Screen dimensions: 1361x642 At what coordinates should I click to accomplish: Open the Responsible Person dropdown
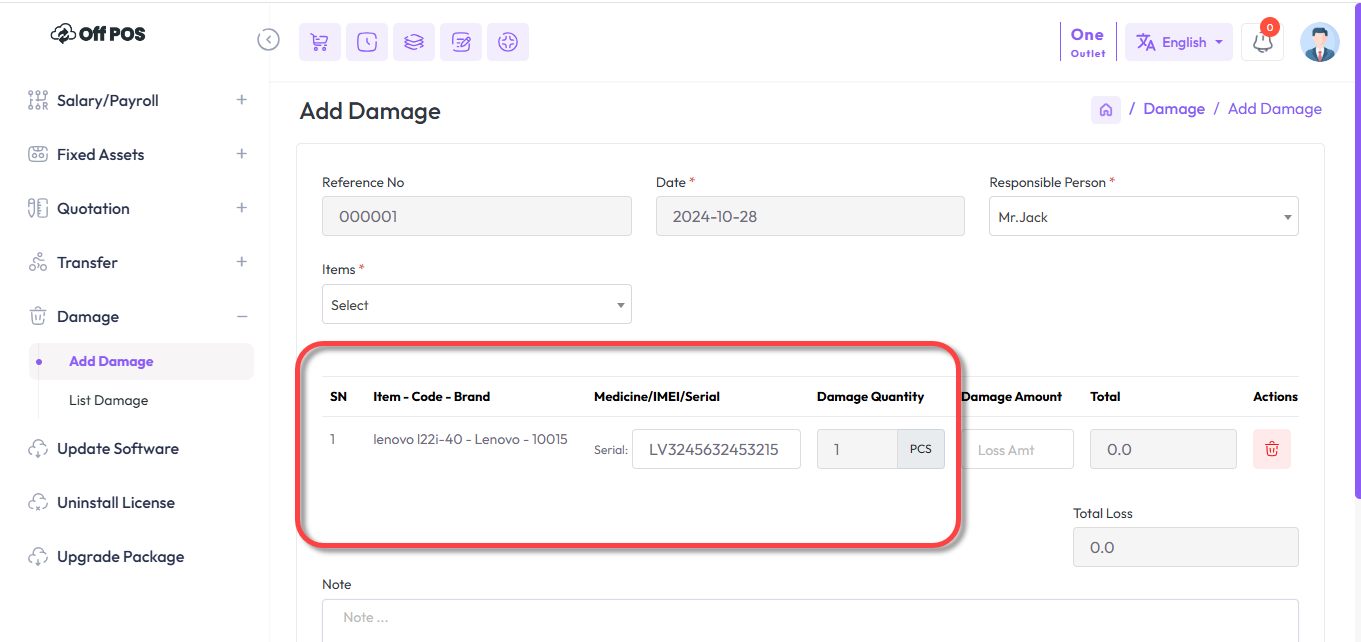(x=1143, y=216)
